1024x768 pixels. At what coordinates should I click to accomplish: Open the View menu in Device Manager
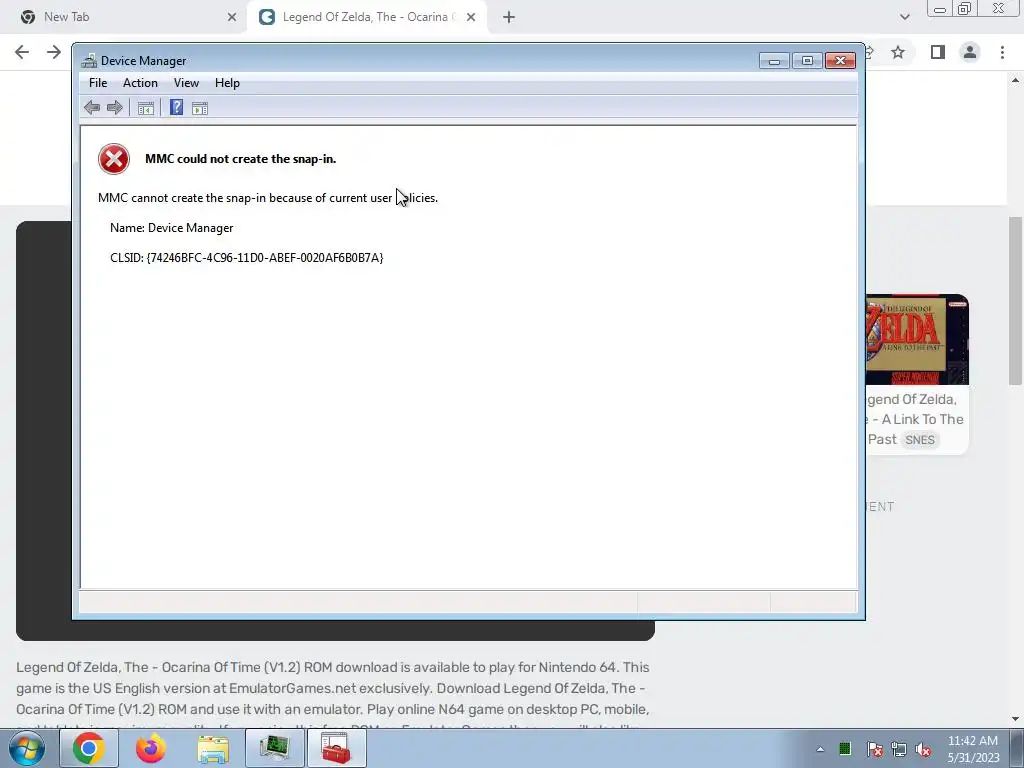[x=186, y=83]
